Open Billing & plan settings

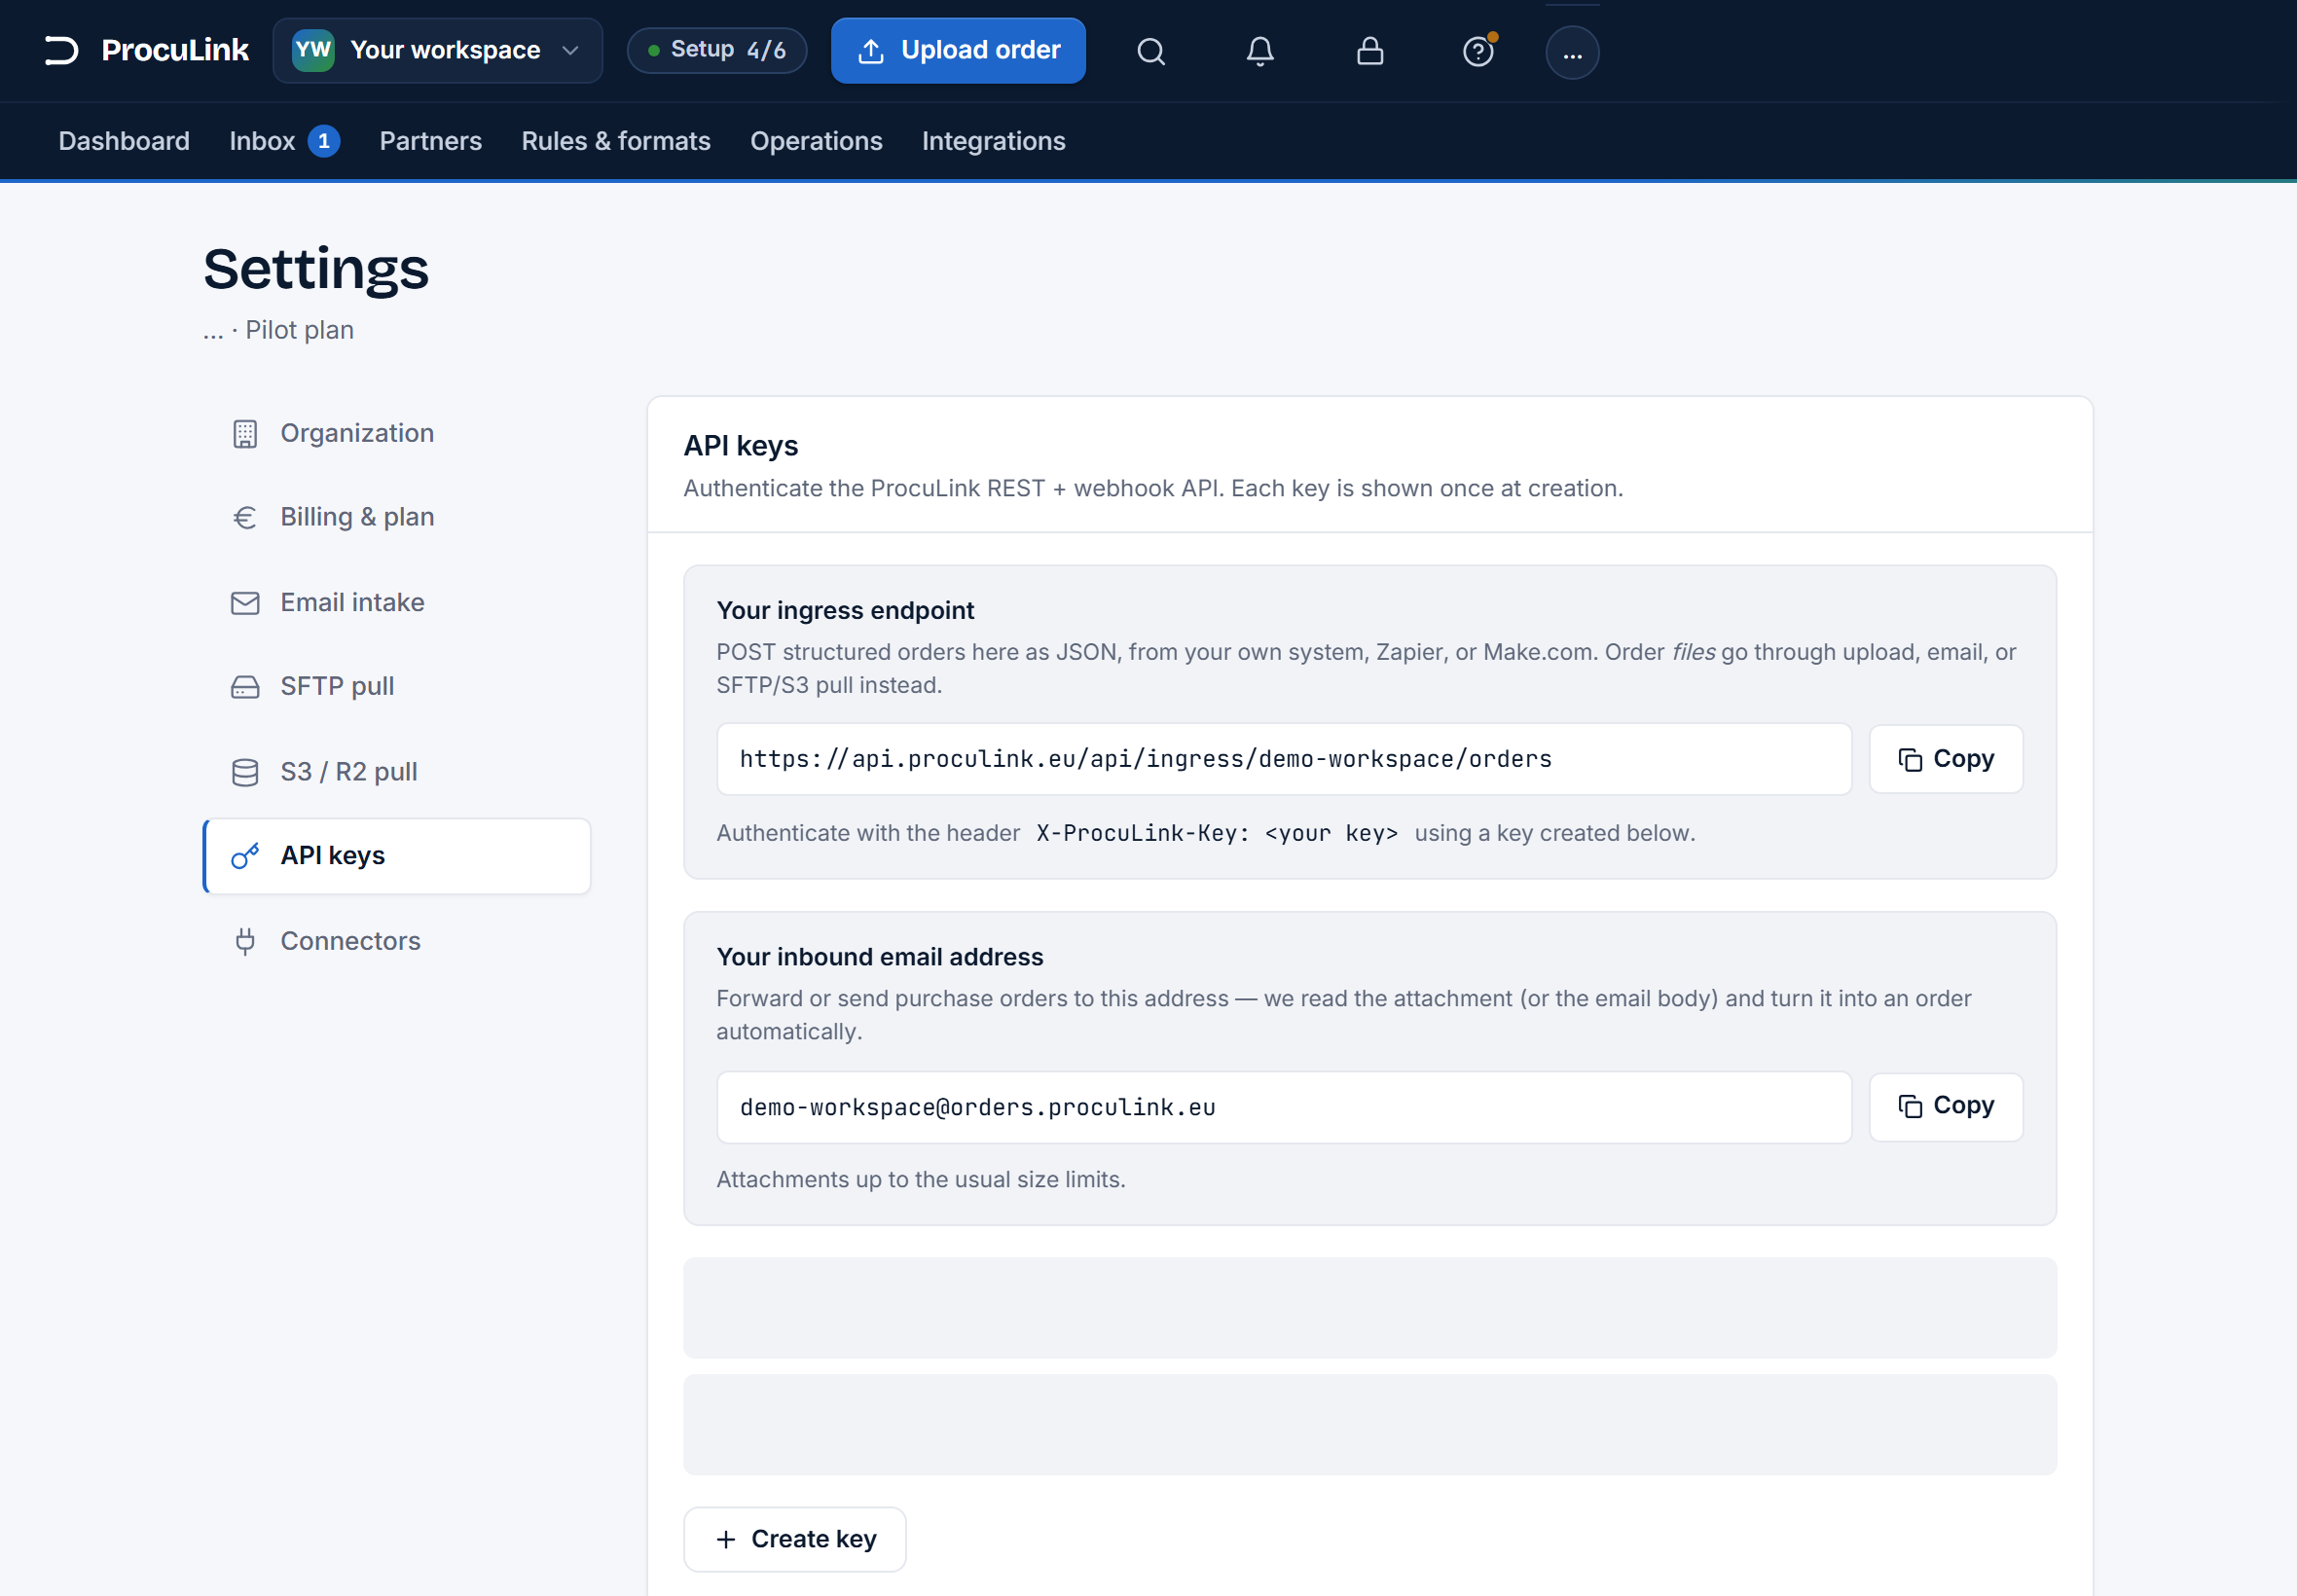pos(397,517)
